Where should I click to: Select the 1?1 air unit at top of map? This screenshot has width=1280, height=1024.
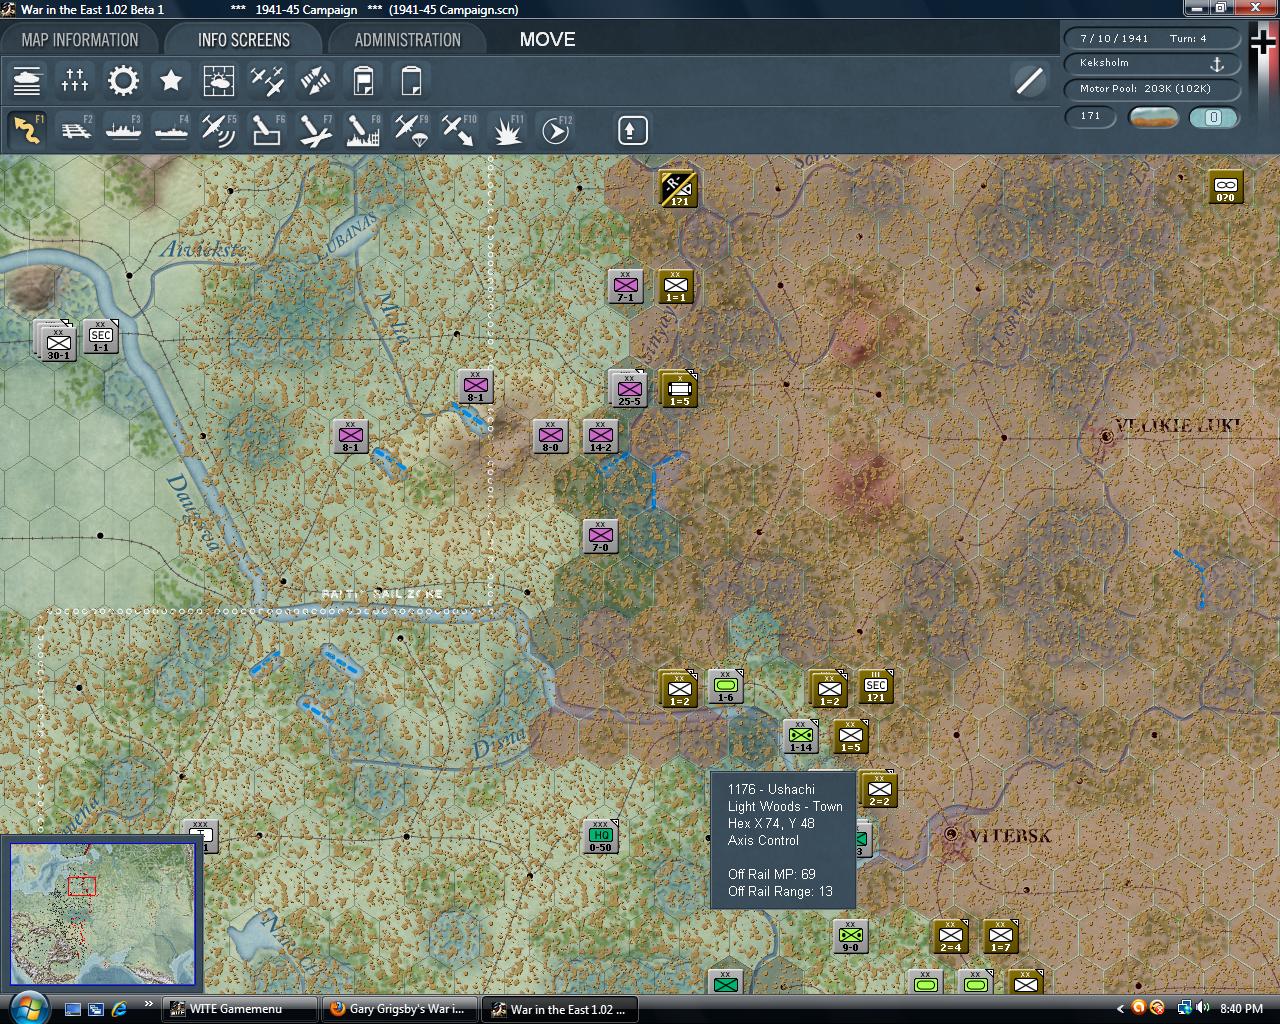click(679, 189)
